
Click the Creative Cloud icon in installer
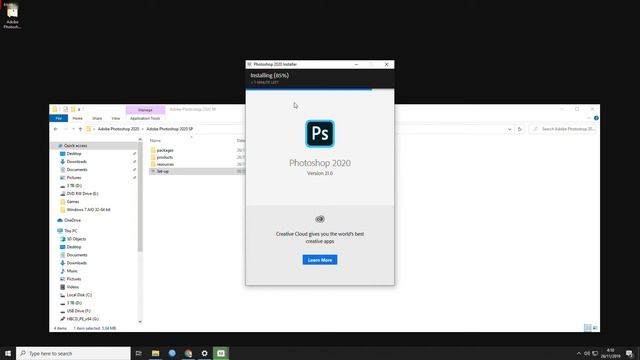tap(320, 219)
